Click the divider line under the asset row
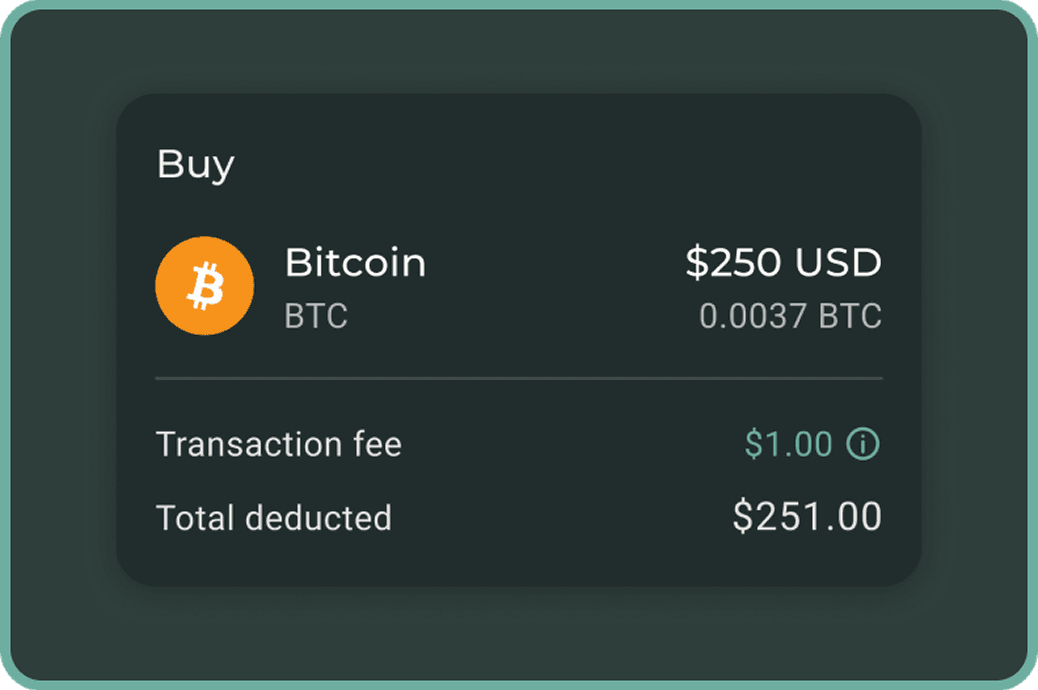The height and width of the screenshot is (690, 1038). [519, 379]
